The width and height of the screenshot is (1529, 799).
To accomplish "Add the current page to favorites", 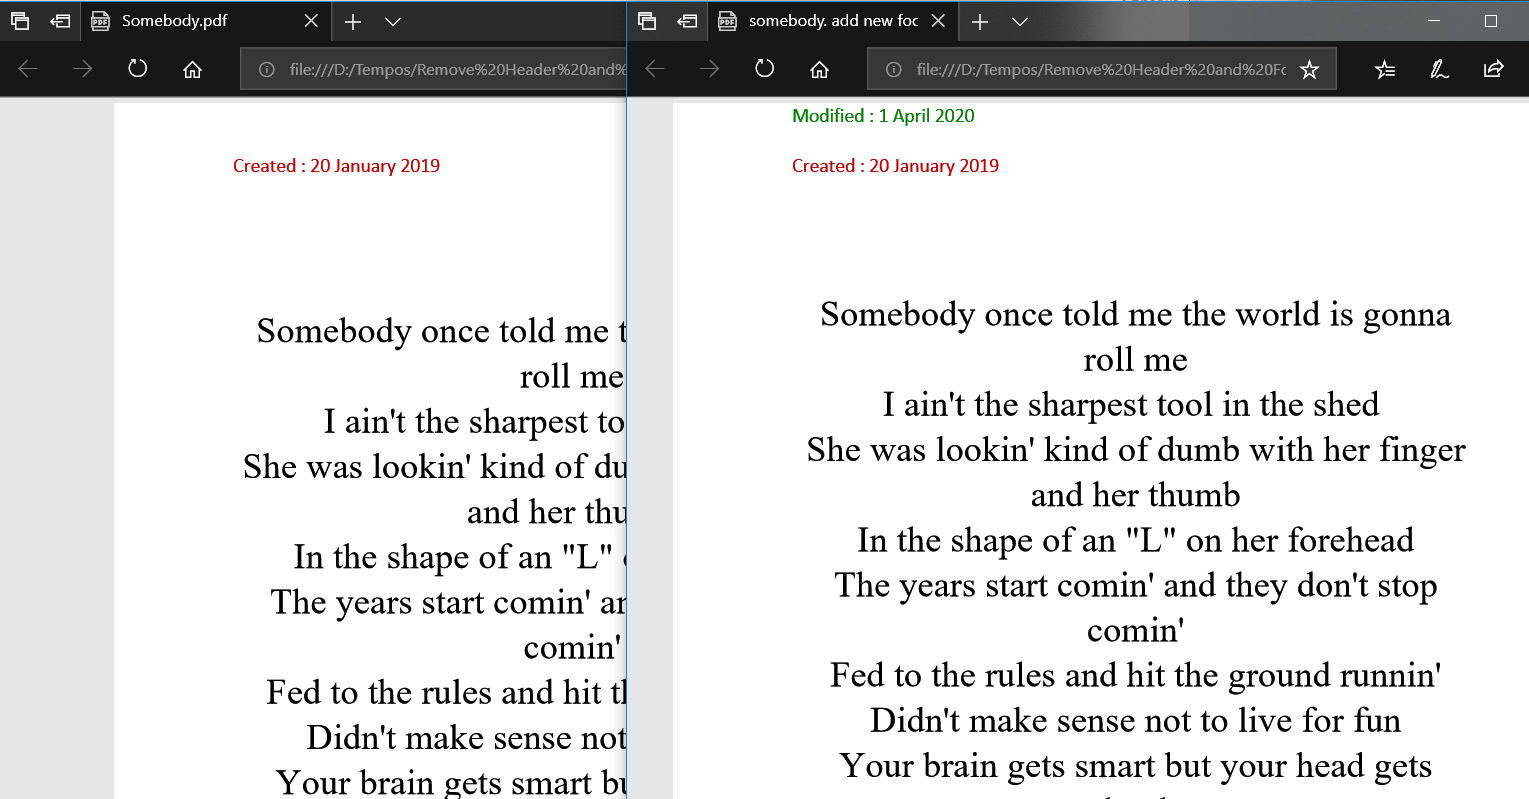I will [1309, 68].
